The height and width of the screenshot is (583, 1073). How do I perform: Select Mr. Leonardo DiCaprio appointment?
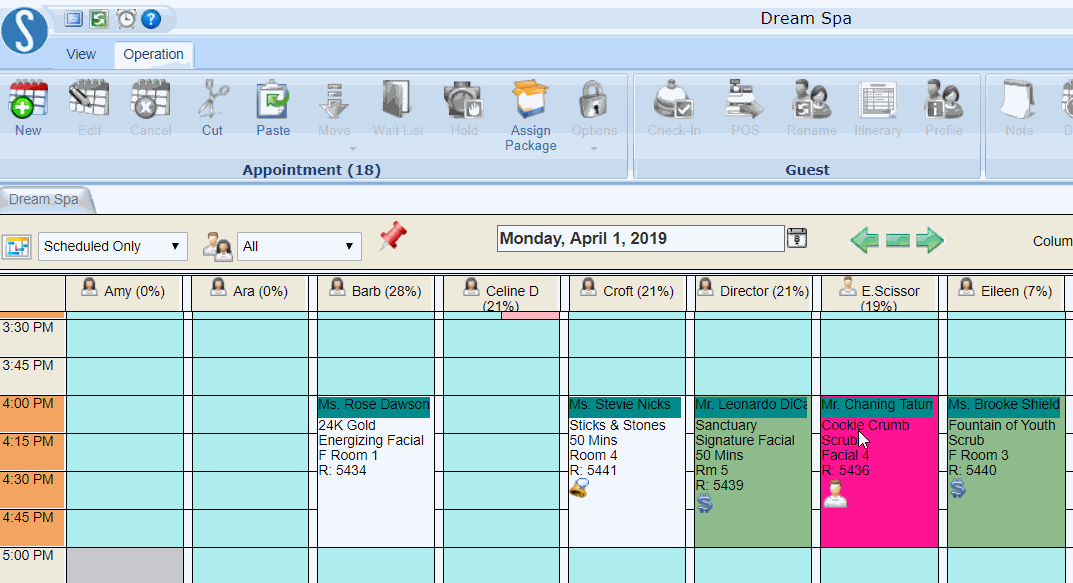point(753,471)
